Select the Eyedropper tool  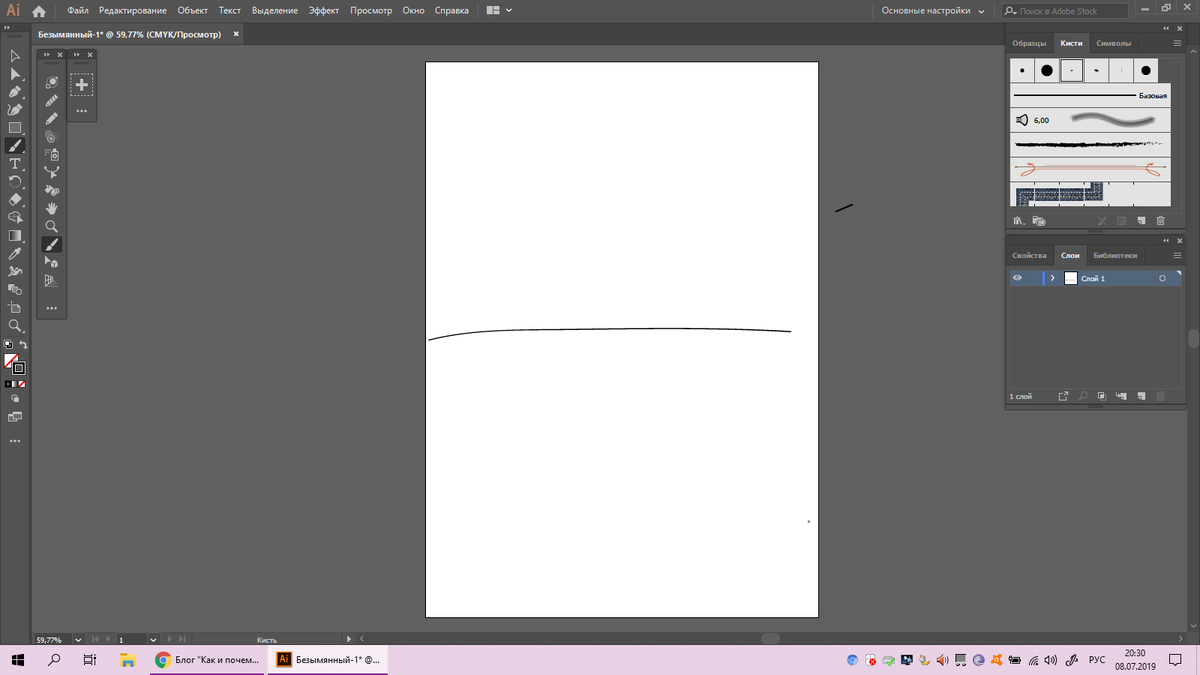click(x=15, y=254)
